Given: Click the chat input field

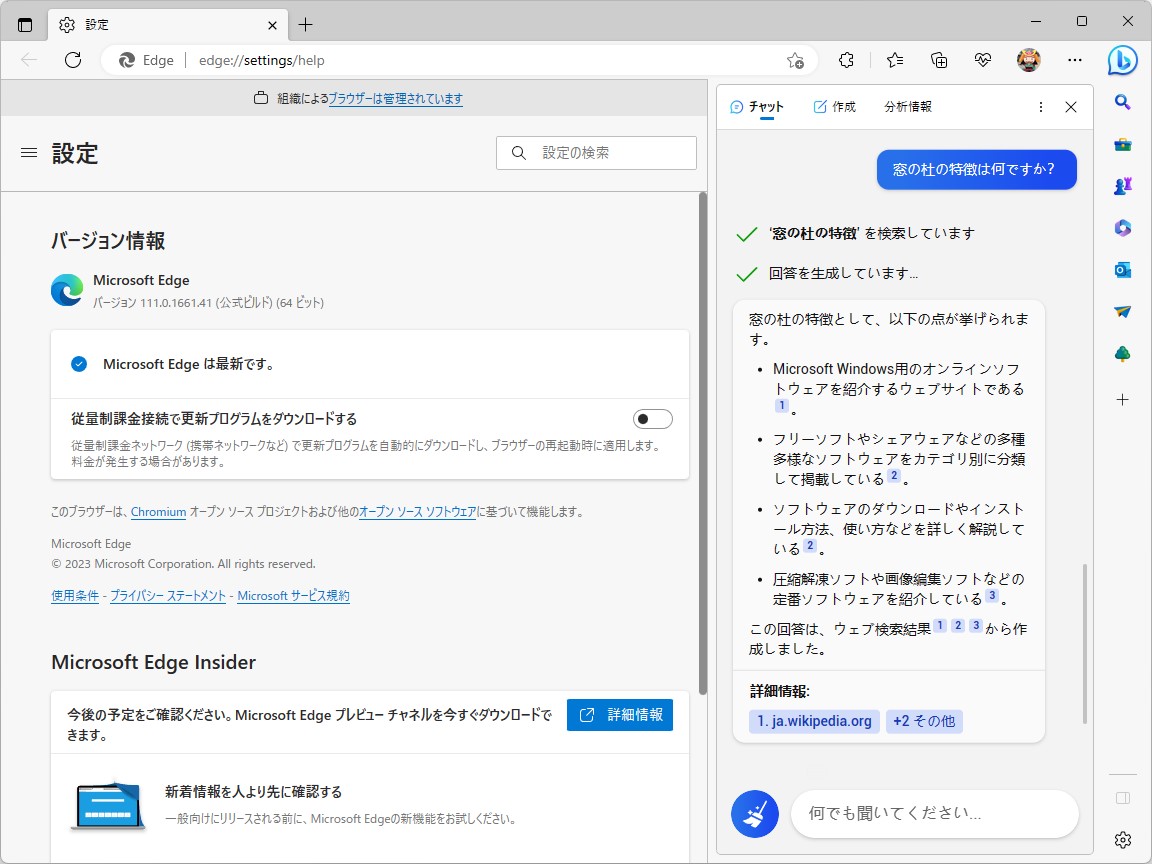Looking at the screenshot, I should [x=934, y=814].
